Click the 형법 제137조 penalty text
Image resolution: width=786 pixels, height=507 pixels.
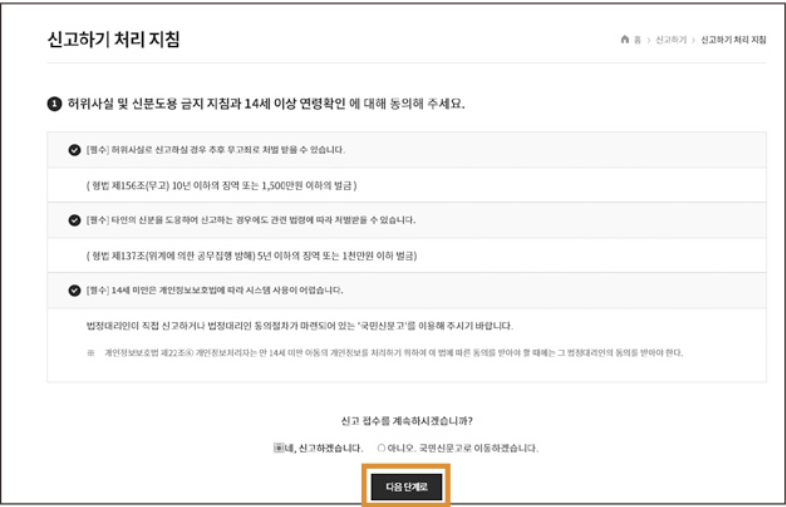point(252,256)
